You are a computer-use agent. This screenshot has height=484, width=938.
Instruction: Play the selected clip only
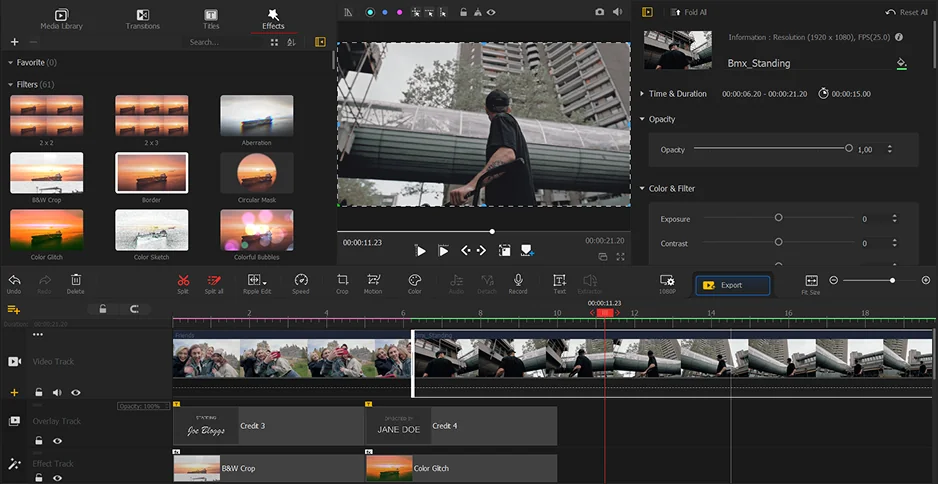tap(443, 251)
